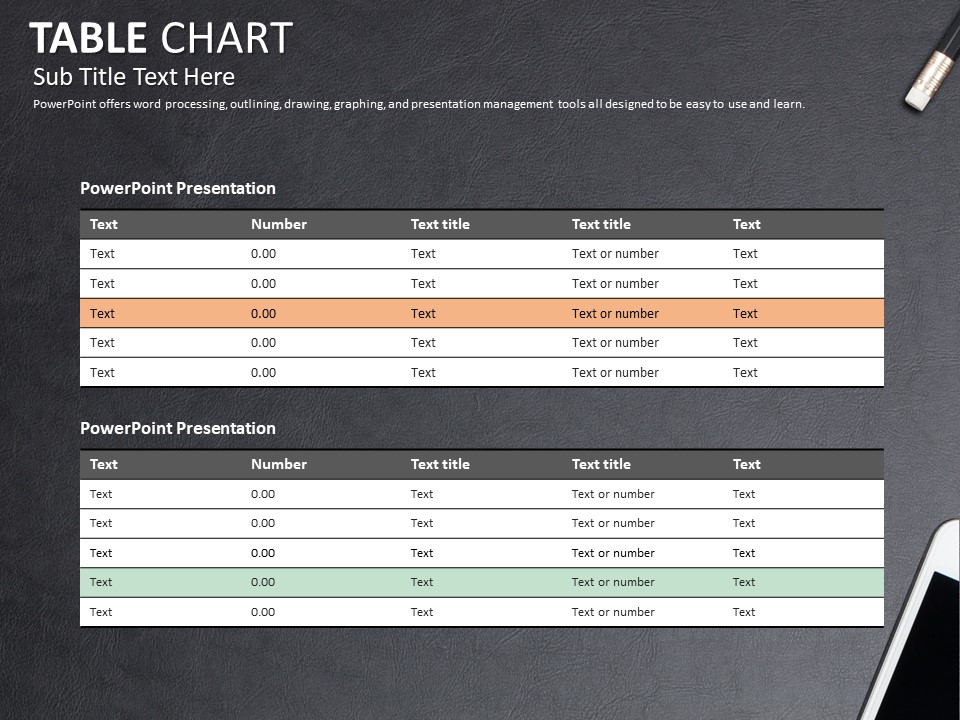The width and height of the screenshot is (960, 720).
Task: Select the "PowerPoint Presentation" heading above the lower table
Action: click(x=177, y=428)
